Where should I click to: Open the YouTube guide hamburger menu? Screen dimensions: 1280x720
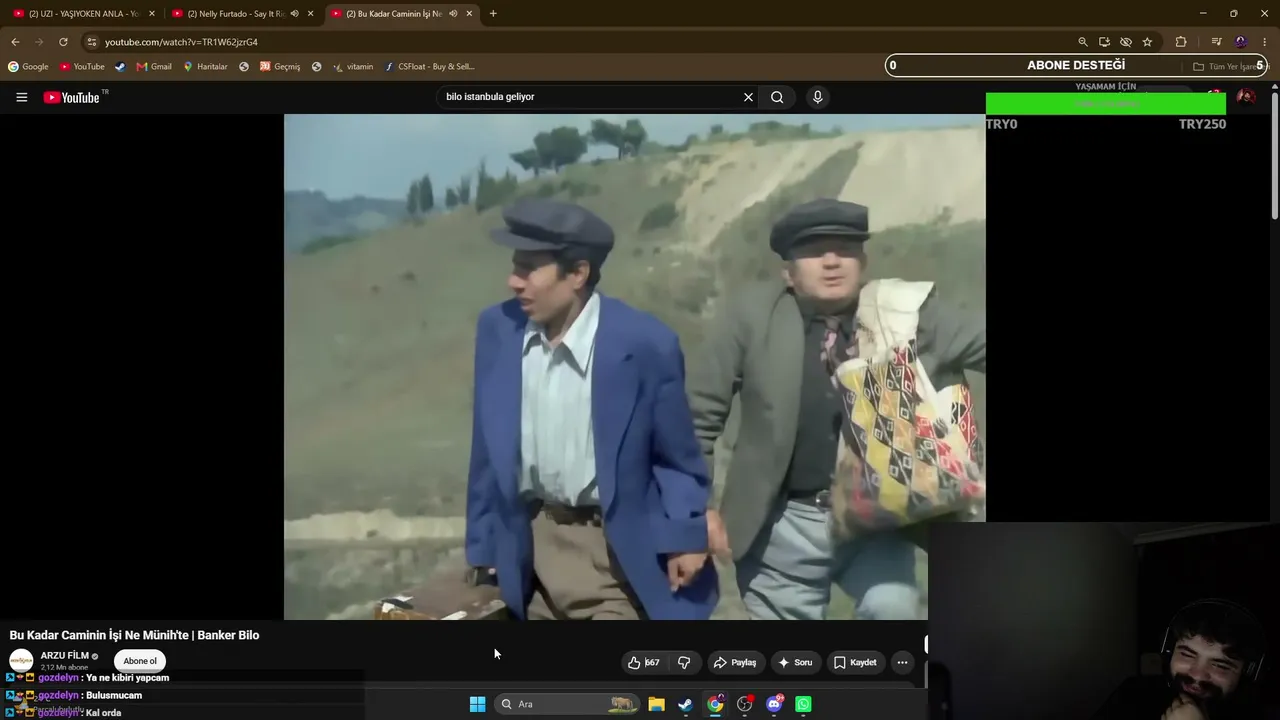tap(21, 97)
